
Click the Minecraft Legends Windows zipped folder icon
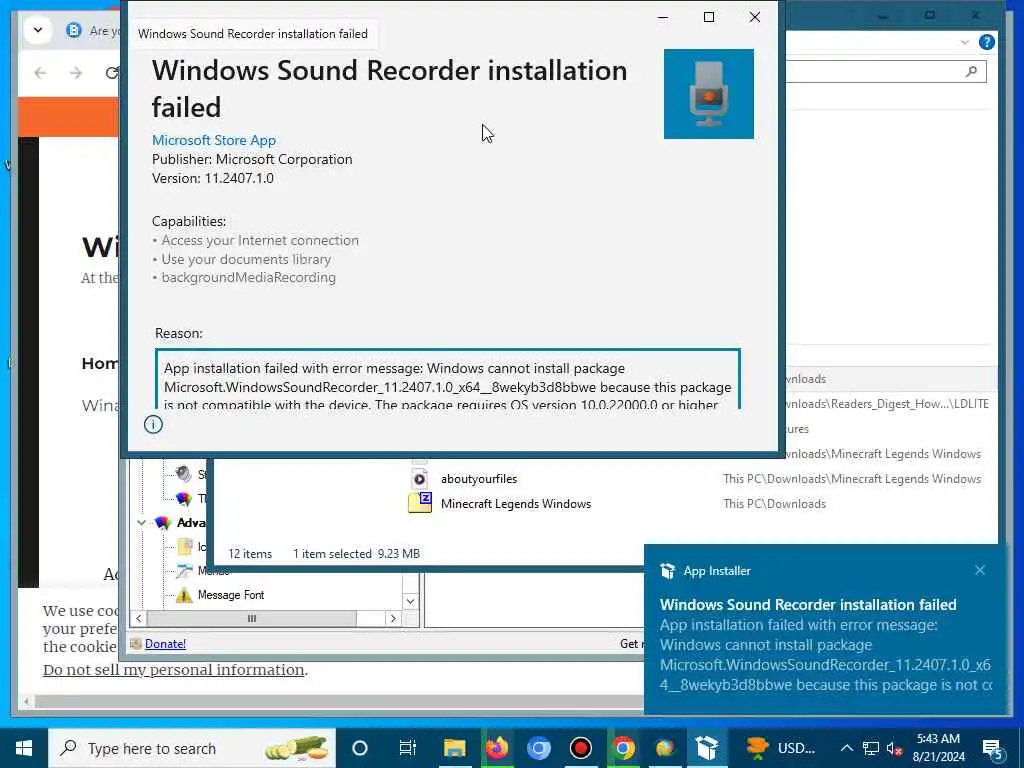pos(419,503)
